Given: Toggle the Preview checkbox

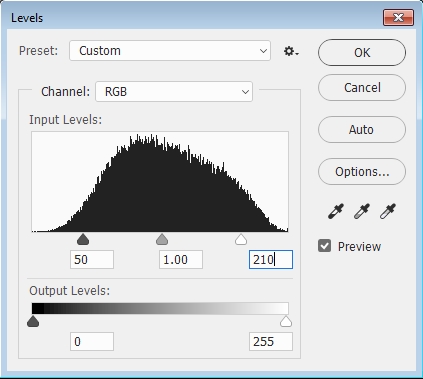Looking at the screenshot, I should (x=324, y=246).
